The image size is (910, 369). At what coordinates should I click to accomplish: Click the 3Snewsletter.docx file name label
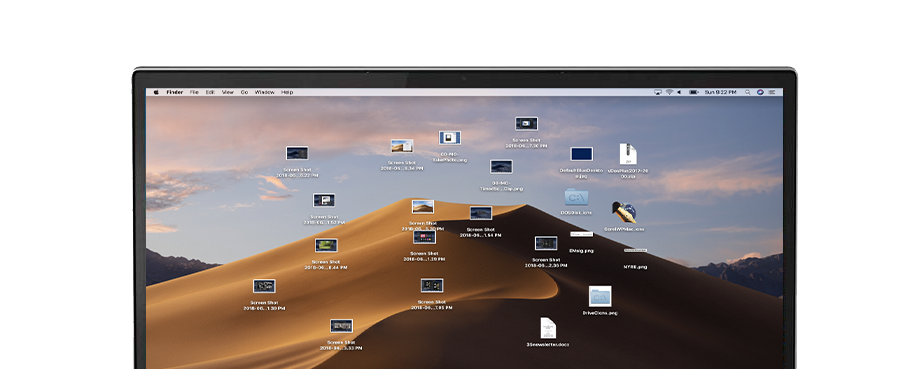point(548,345)
